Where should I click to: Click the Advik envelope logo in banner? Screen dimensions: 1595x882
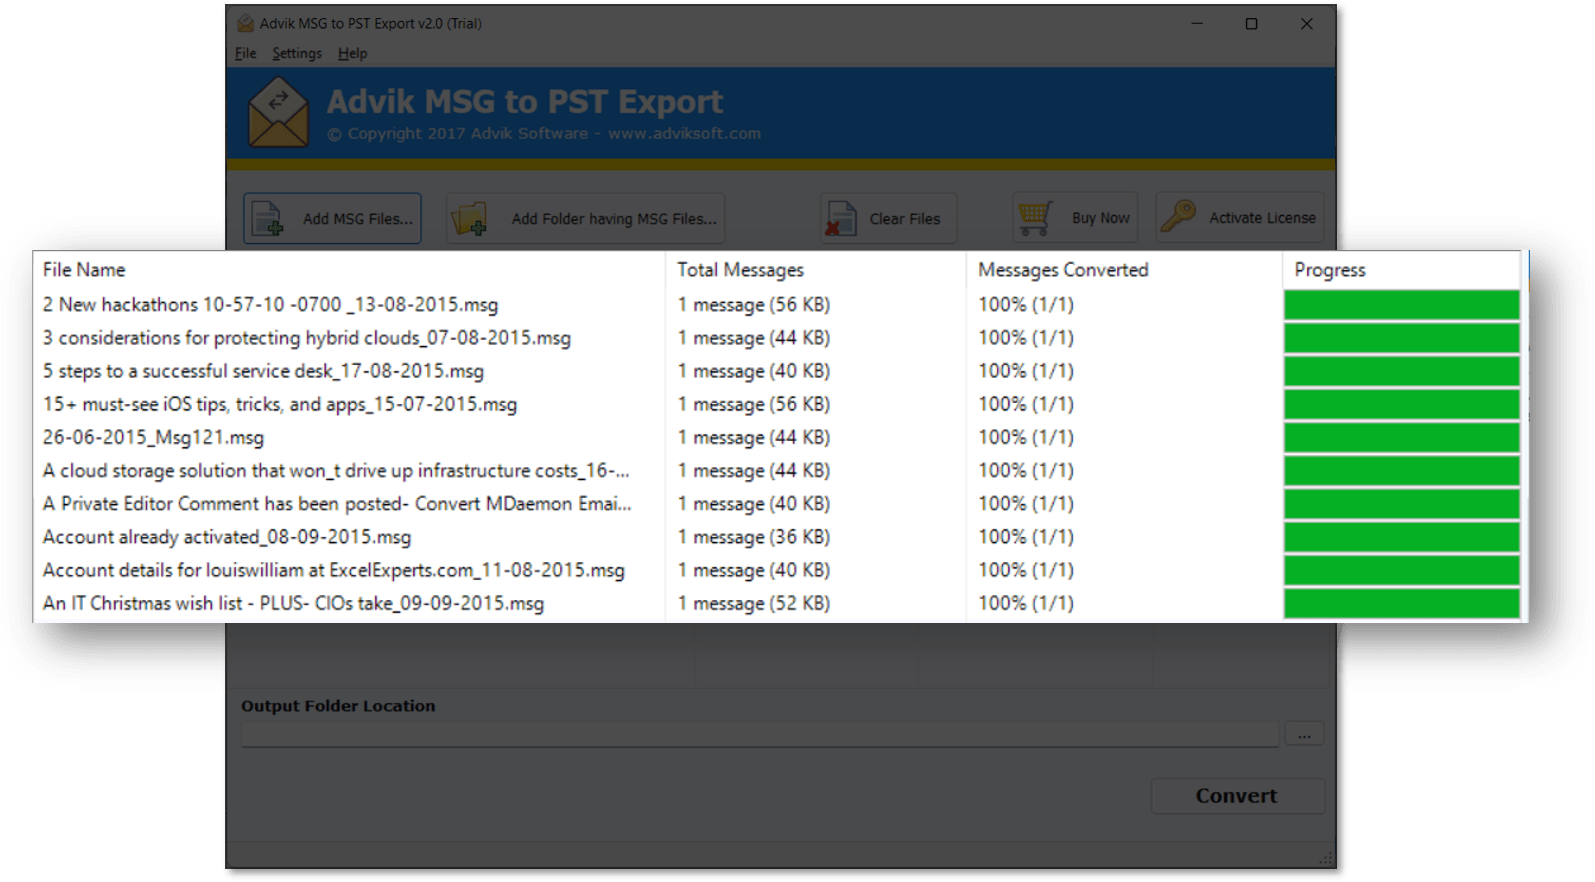tap(278, 113)
